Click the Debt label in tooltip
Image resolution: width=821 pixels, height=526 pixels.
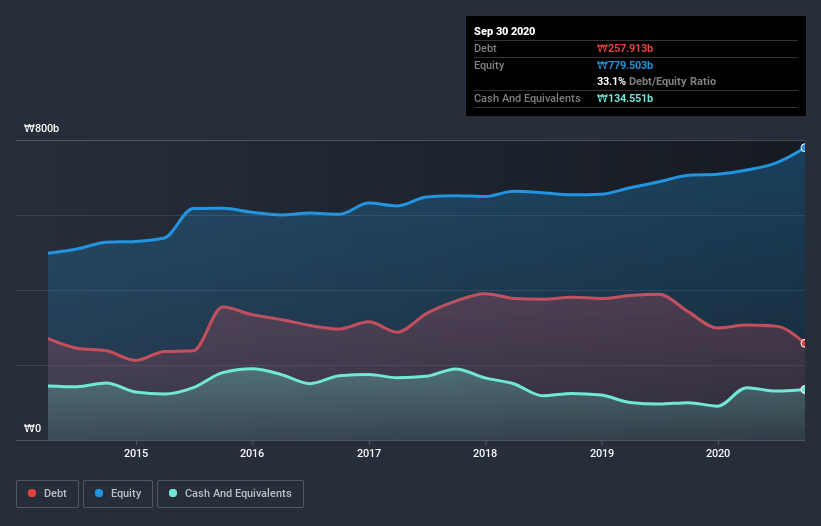click(485, 48)
